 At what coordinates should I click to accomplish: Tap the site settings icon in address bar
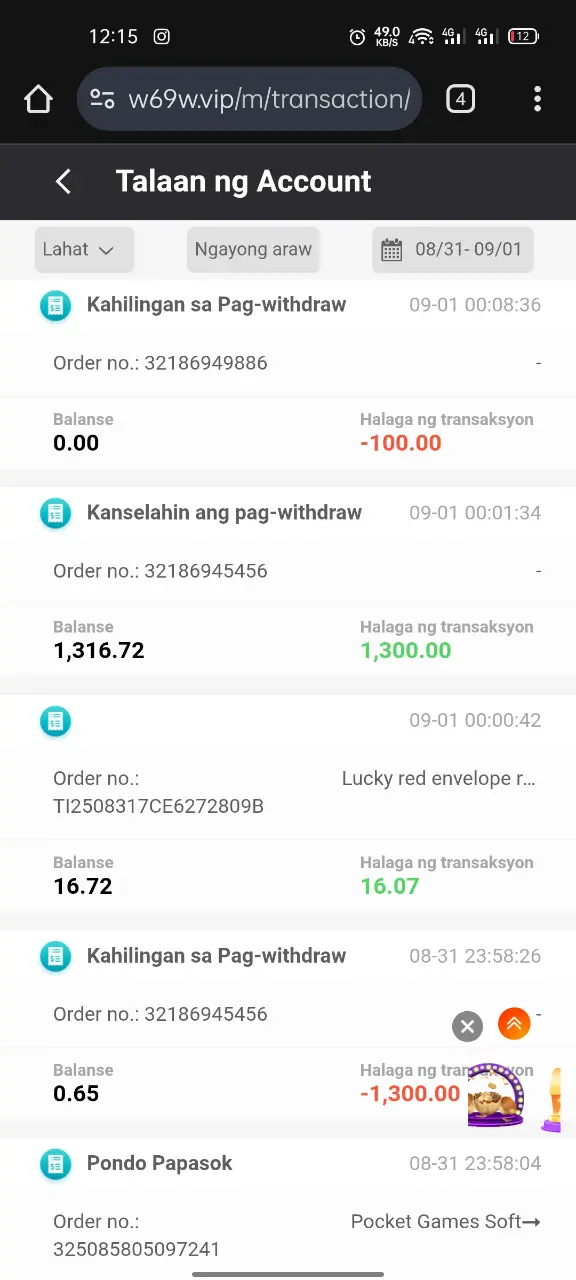point(102,99)
